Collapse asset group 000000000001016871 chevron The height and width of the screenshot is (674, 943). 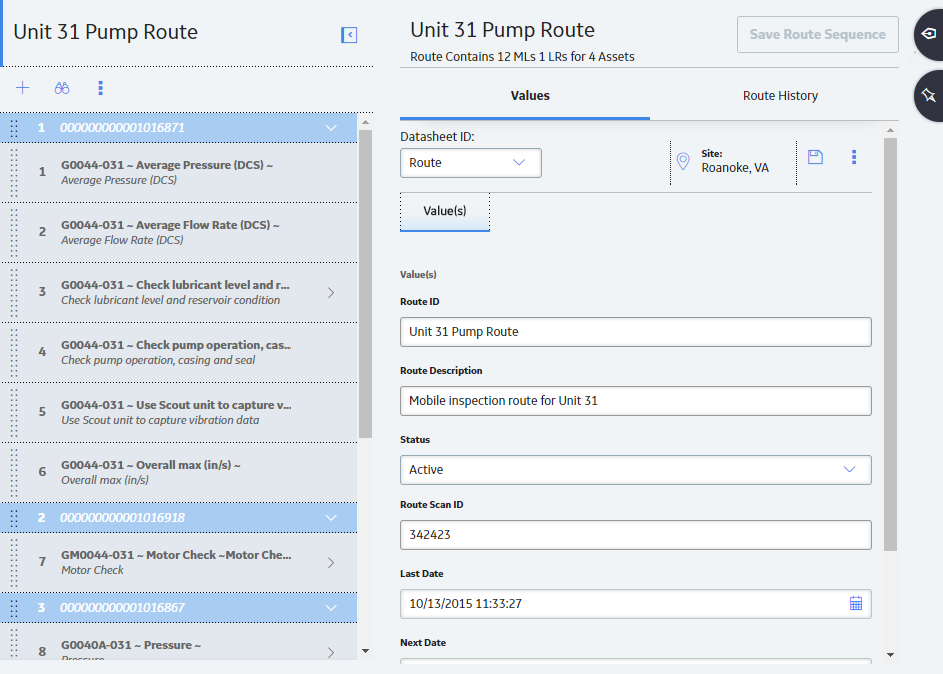click(331, 127)
